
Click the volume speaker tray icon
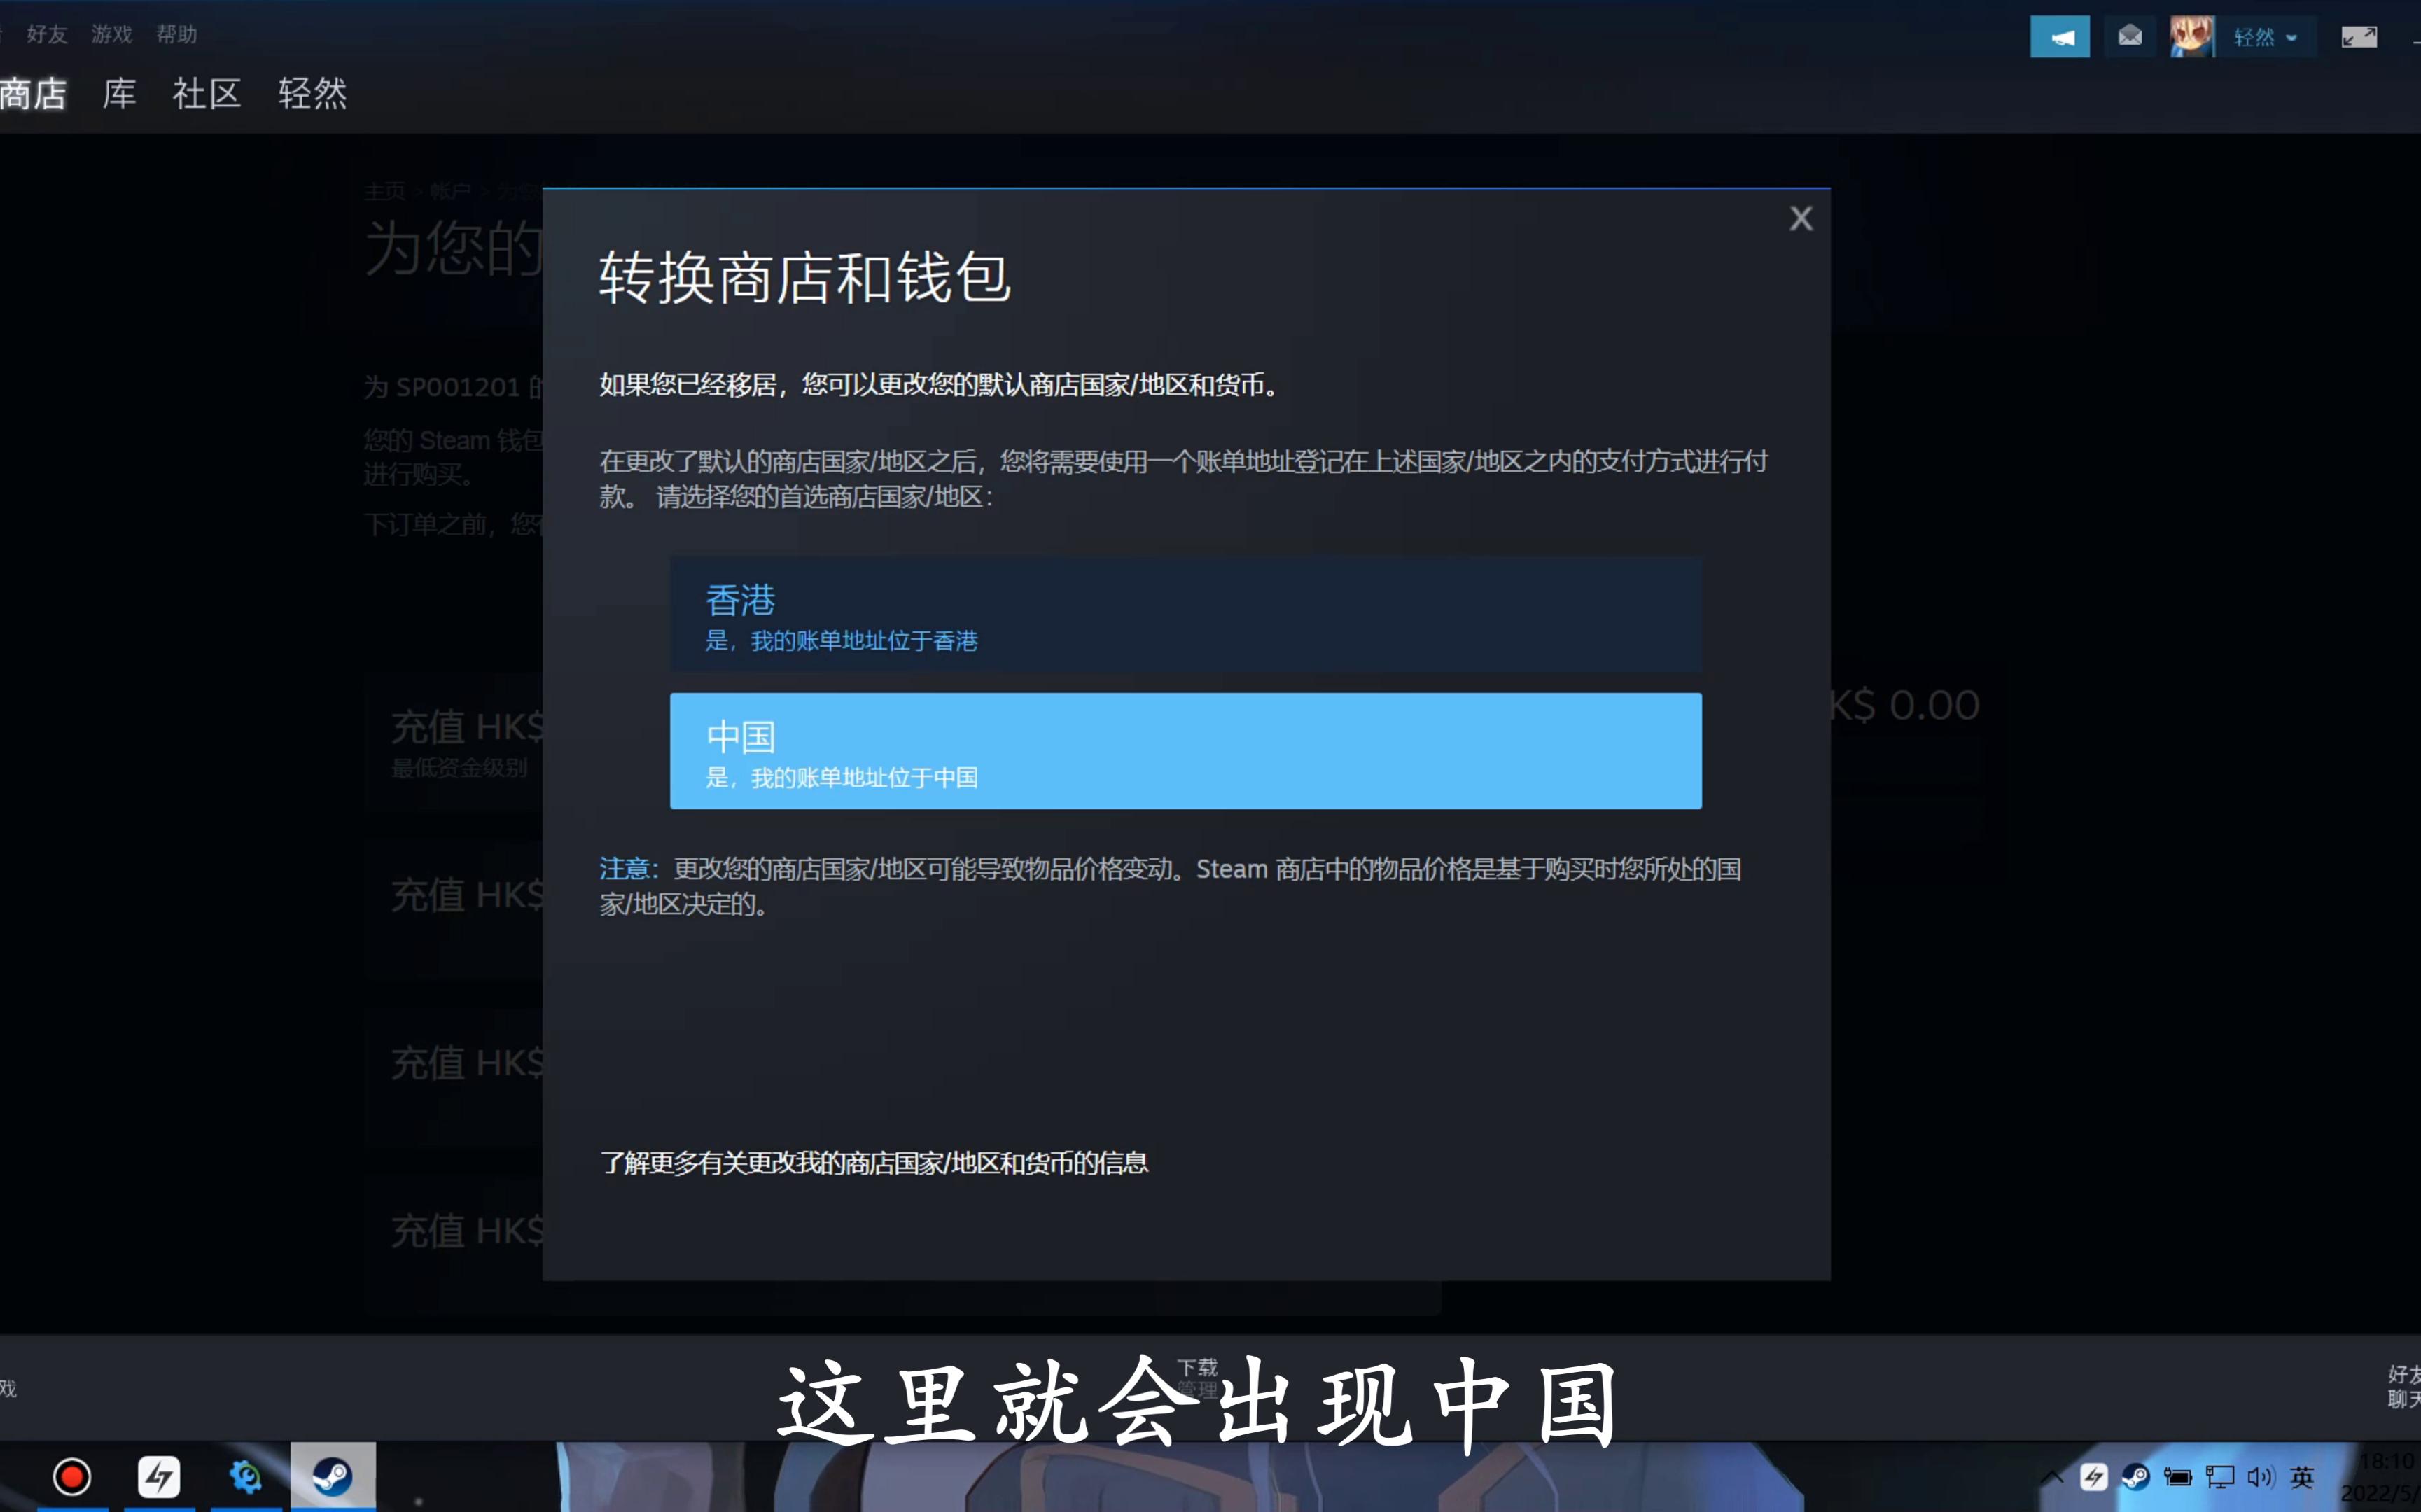click(2259, 1476)
